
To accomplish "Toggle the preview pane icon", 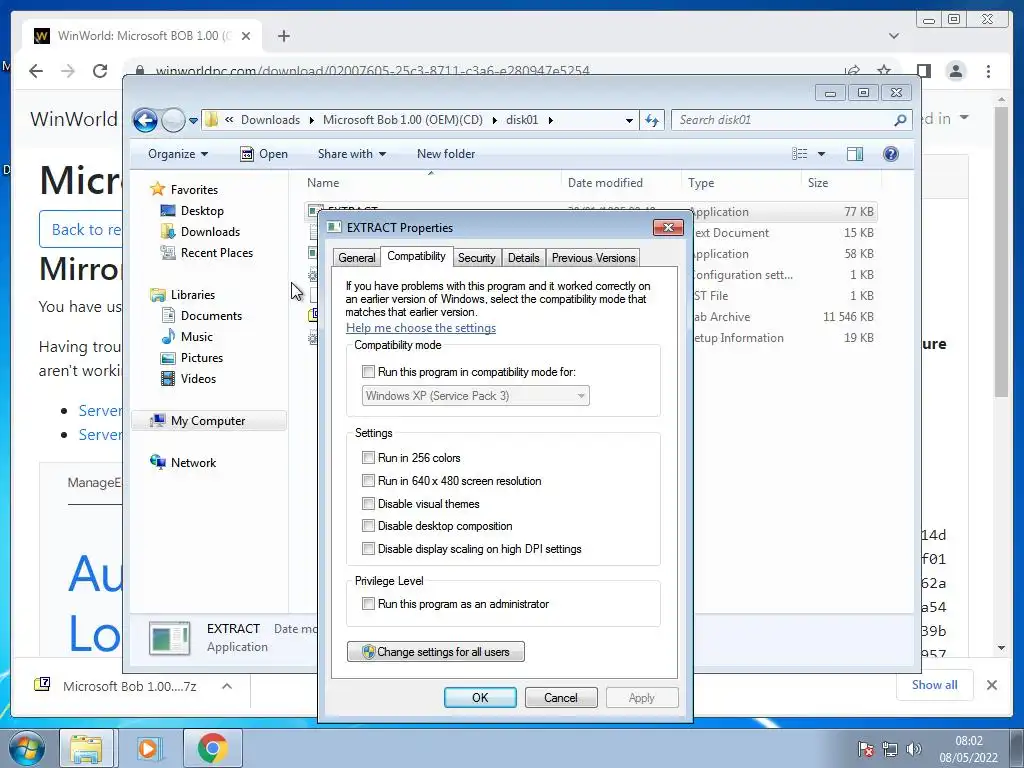I will (x=855, y=154).
